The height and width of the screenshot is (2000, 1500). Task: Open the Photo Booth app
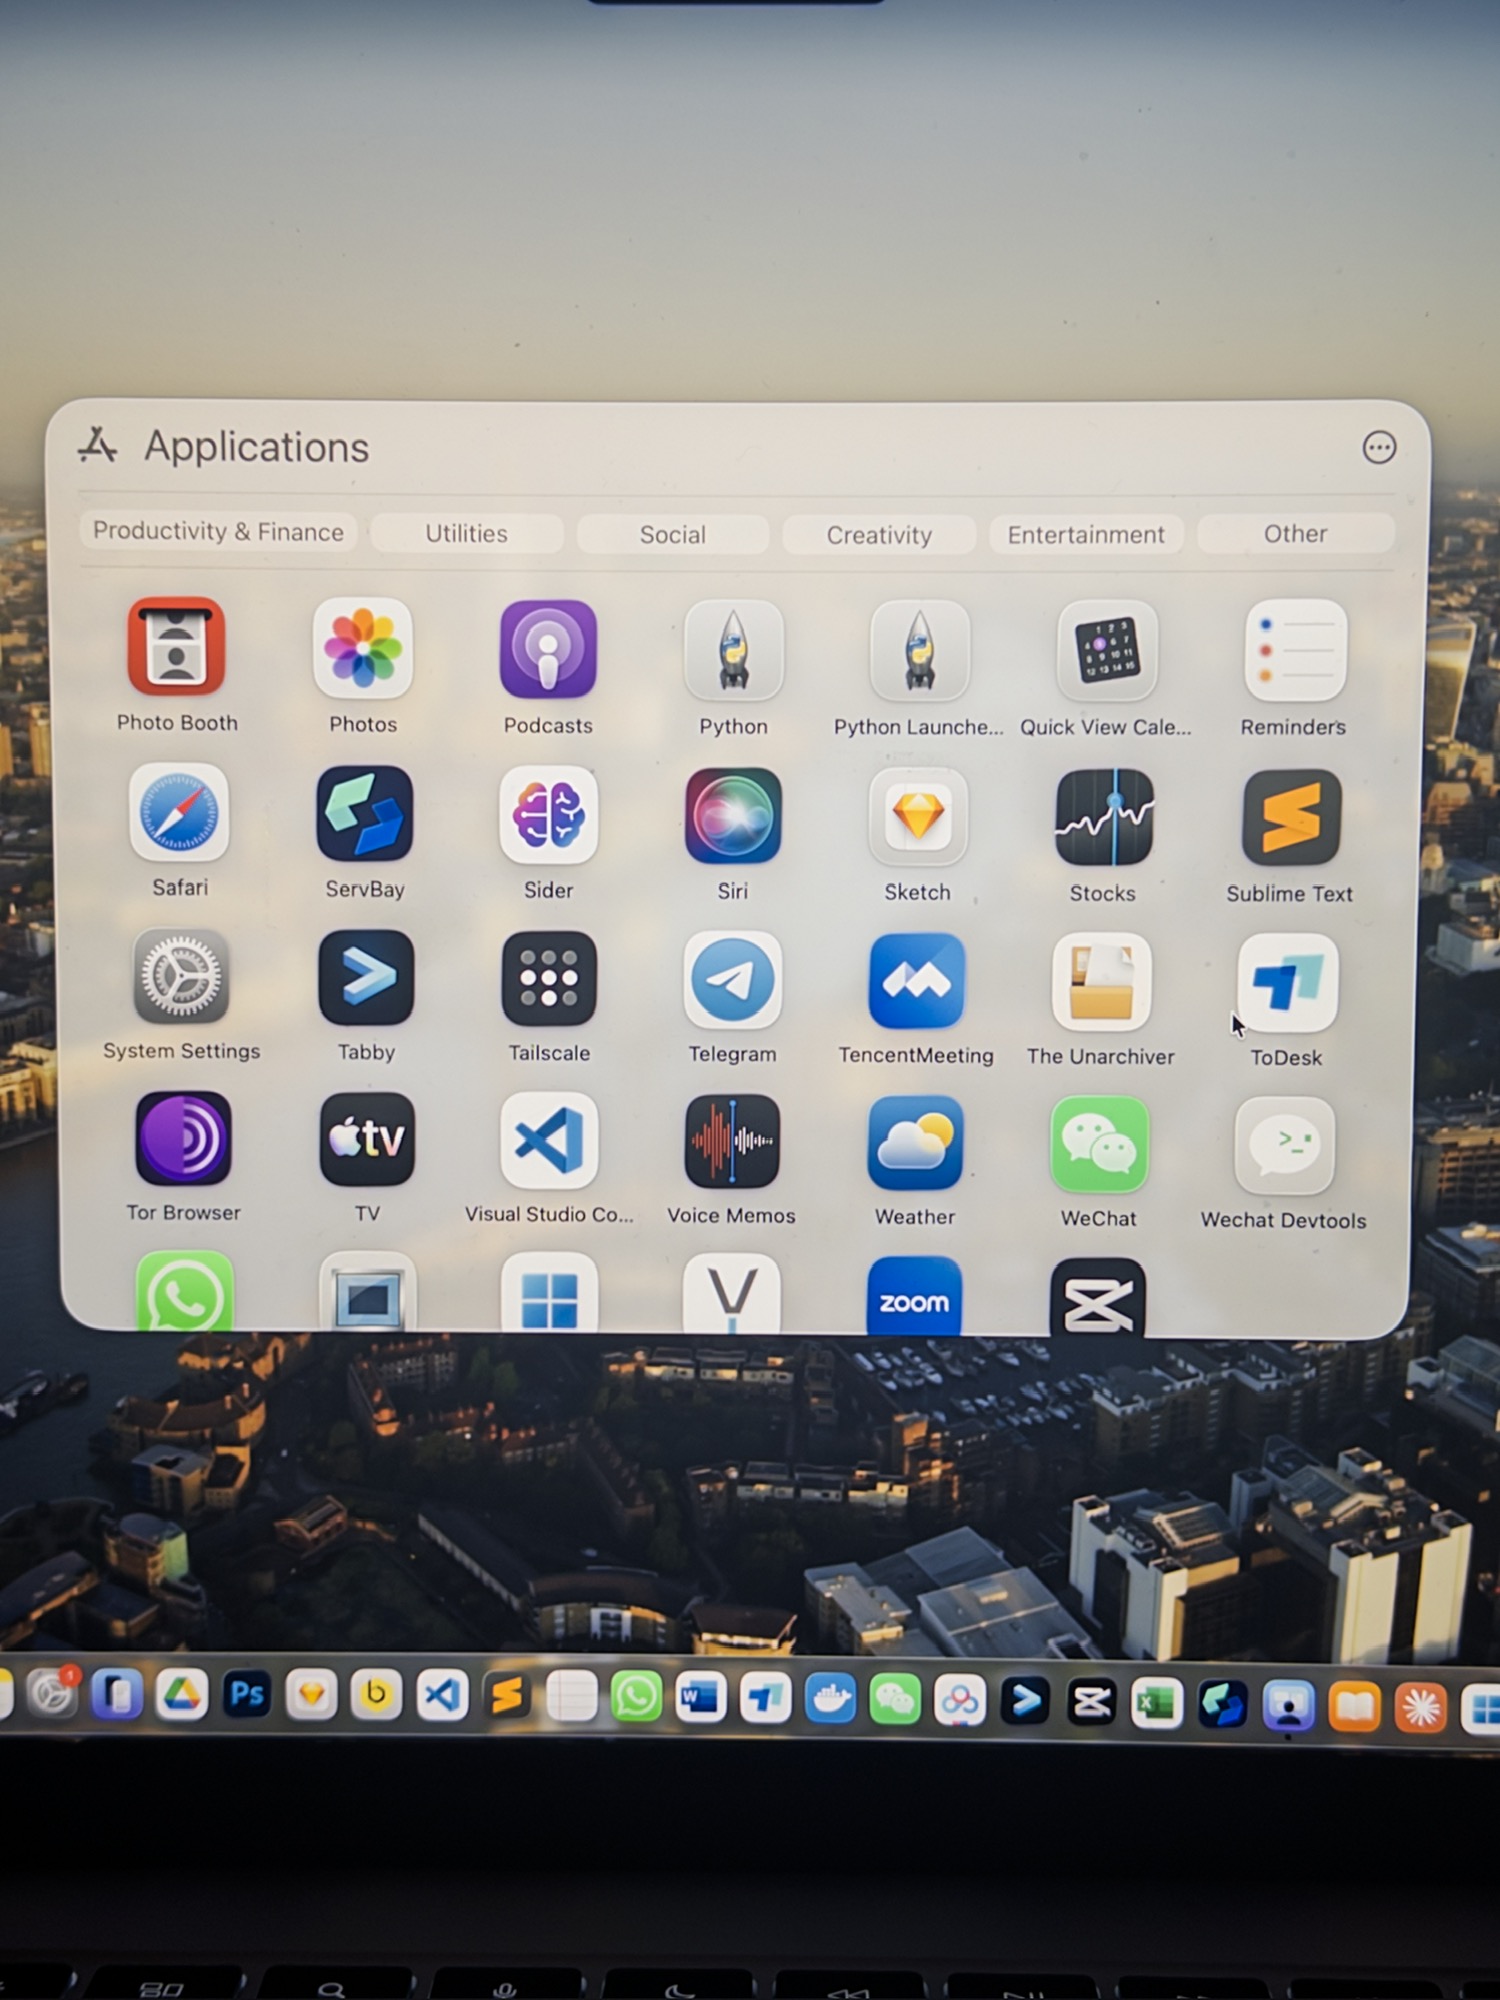click(x=176, y=647)
